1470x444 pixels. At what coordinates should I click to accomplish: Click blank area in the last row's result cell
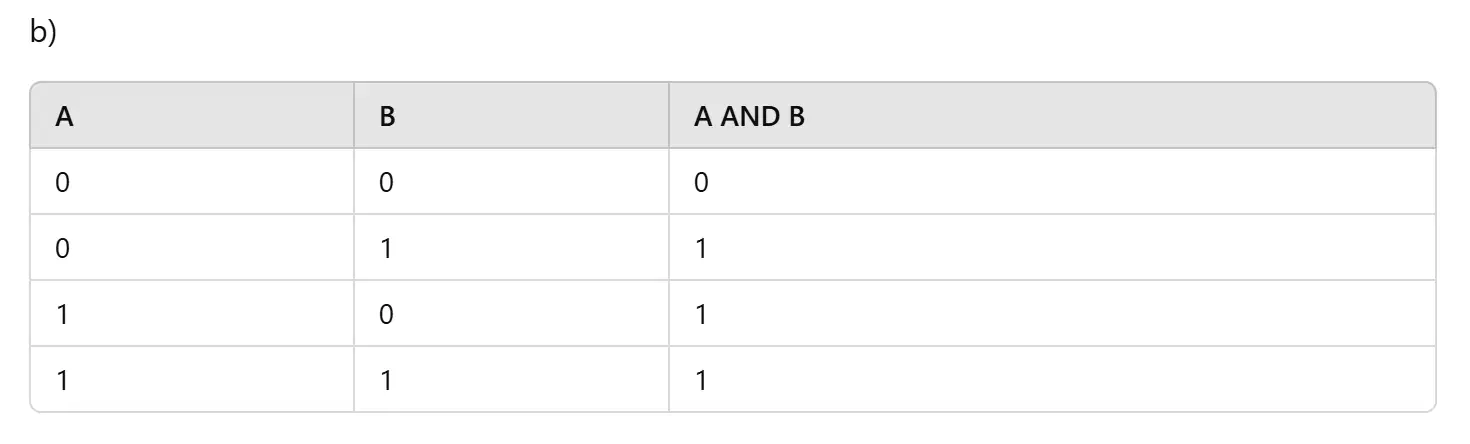[1070, 380]
